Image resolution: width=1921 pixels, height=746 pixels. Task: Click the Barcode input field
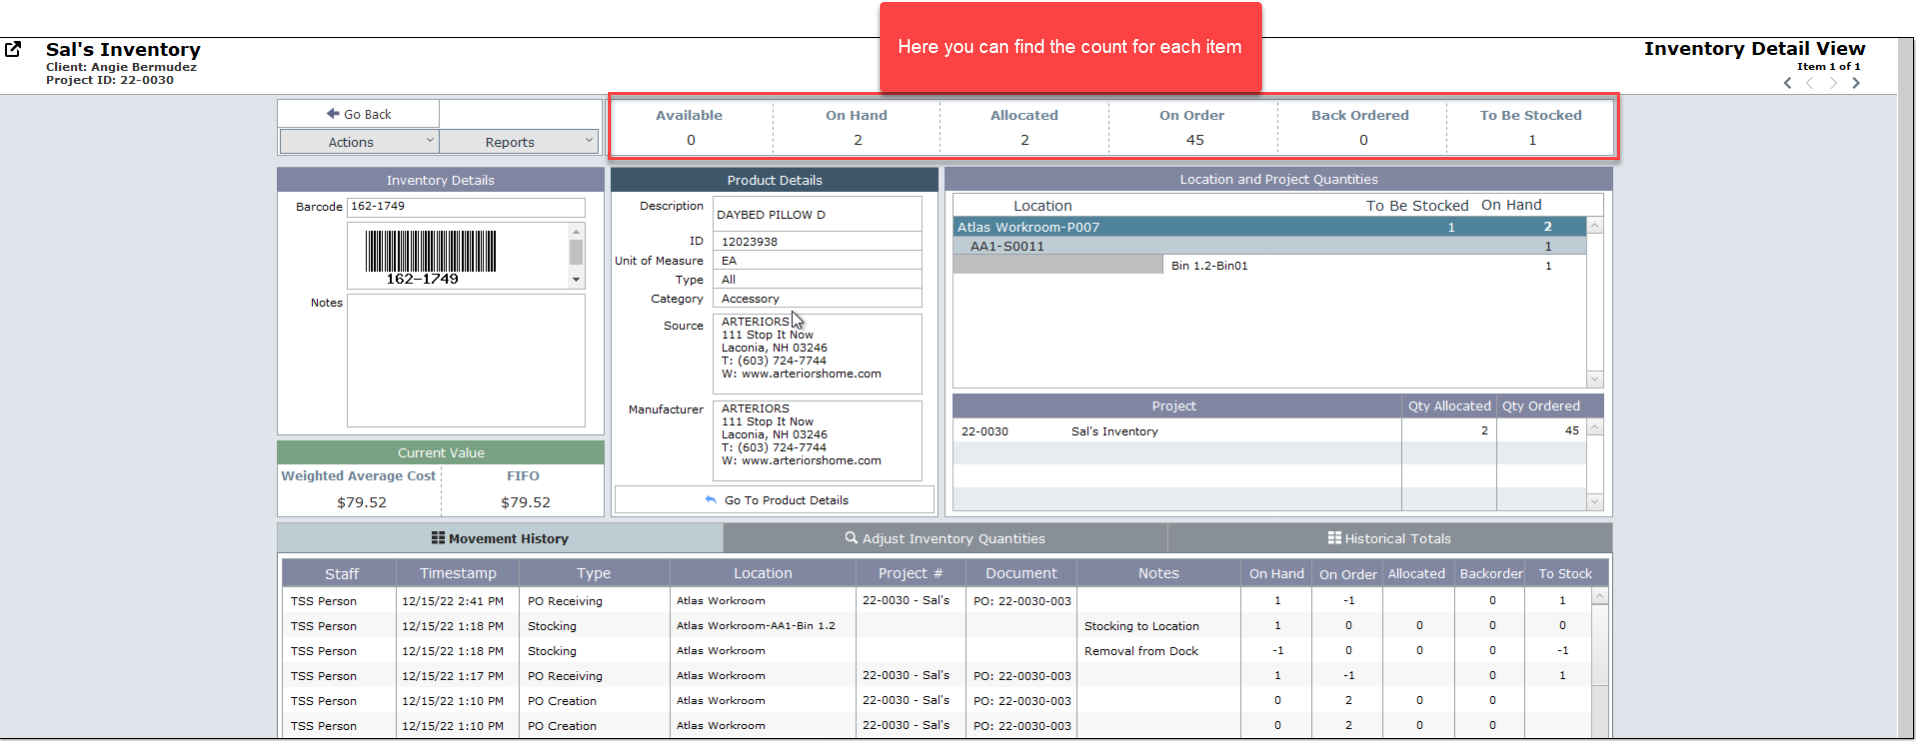(x=466, y=207)
